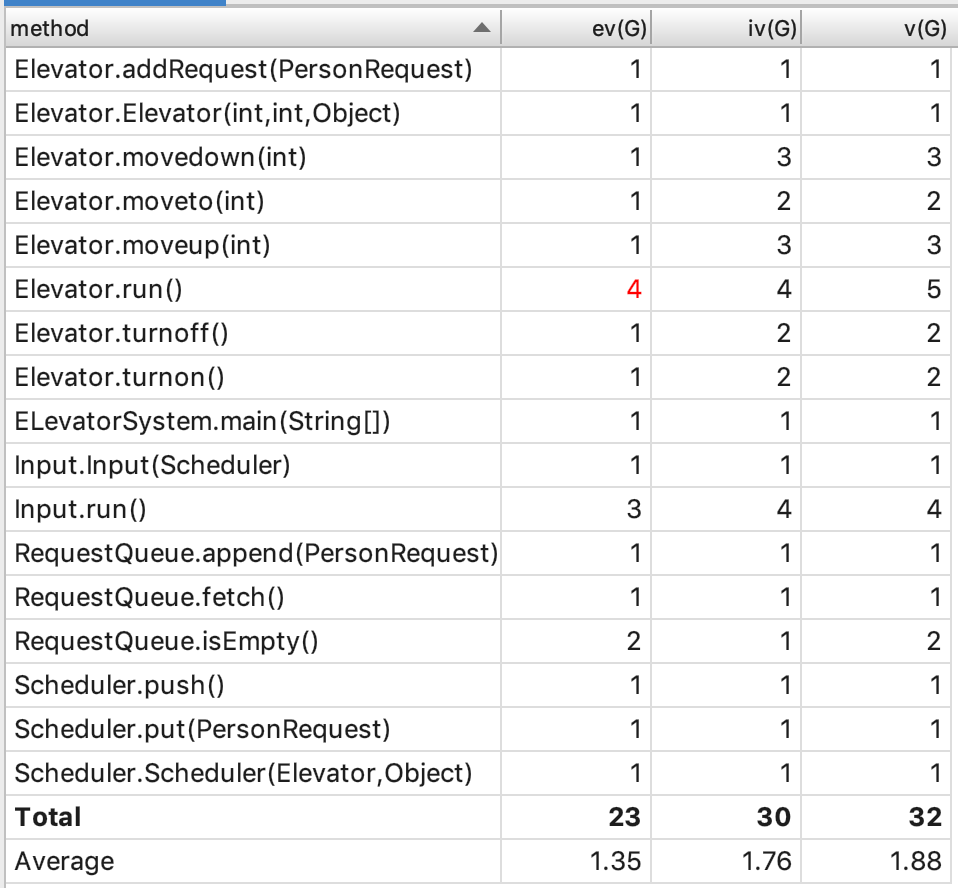
Task: Select the Input.run() method row
Action: 81,510
